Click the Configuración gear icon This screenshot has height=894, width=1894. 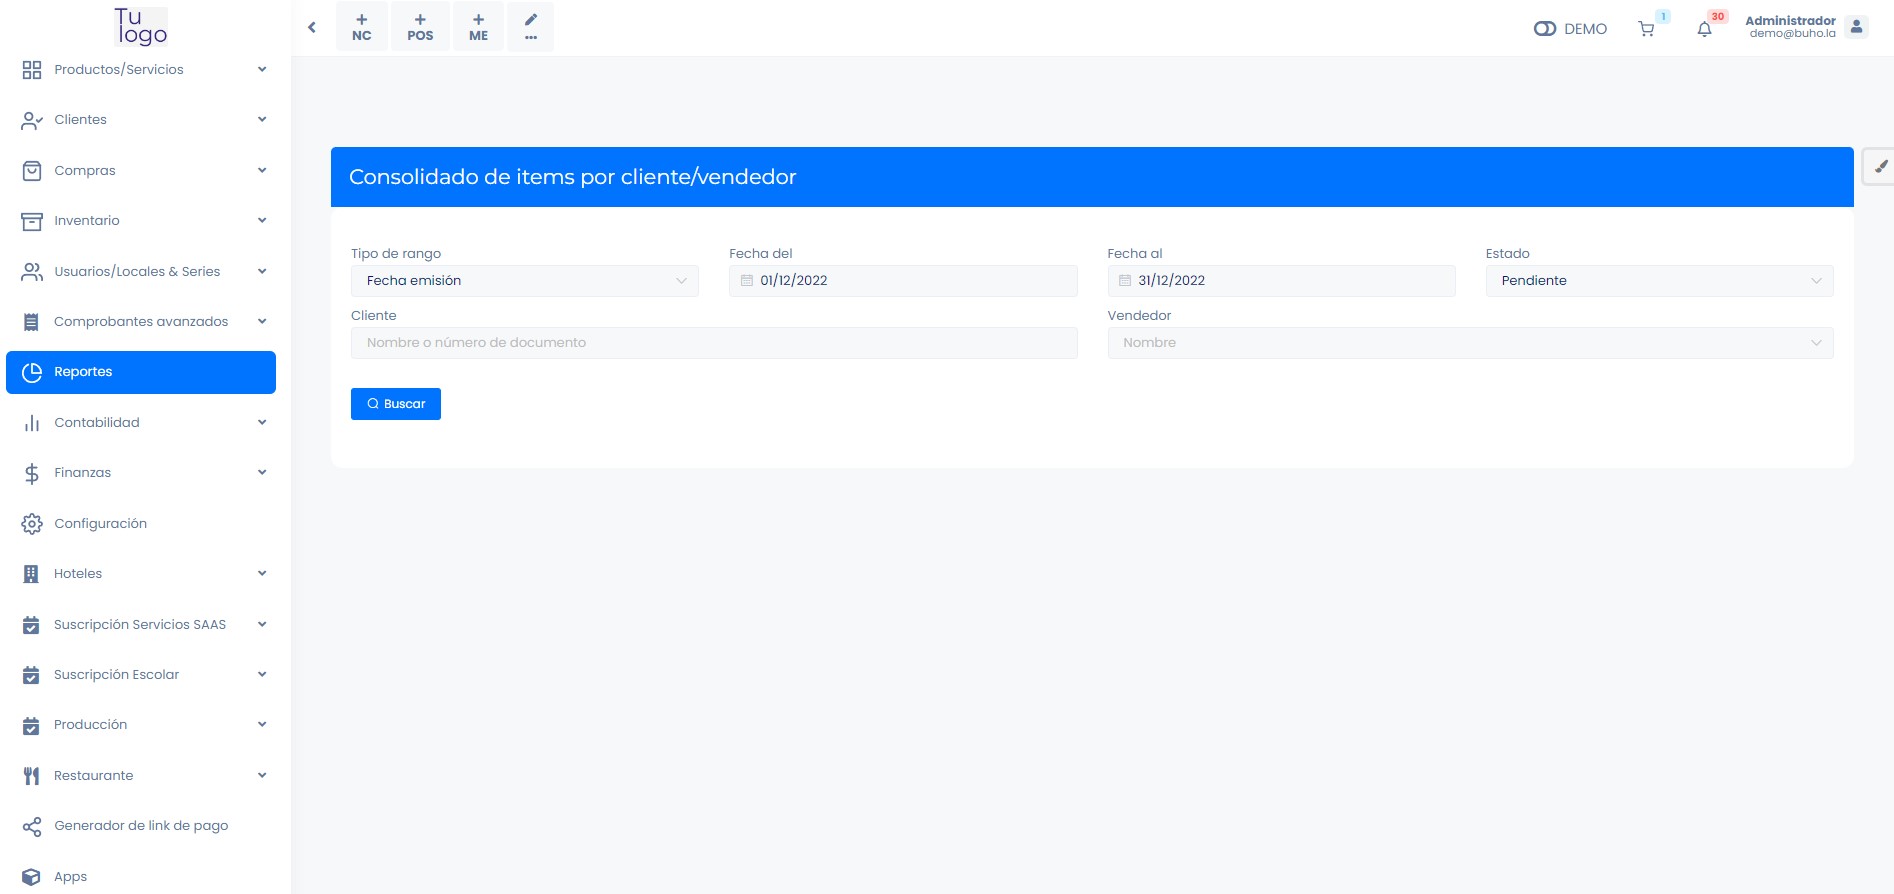coord(32,524)
